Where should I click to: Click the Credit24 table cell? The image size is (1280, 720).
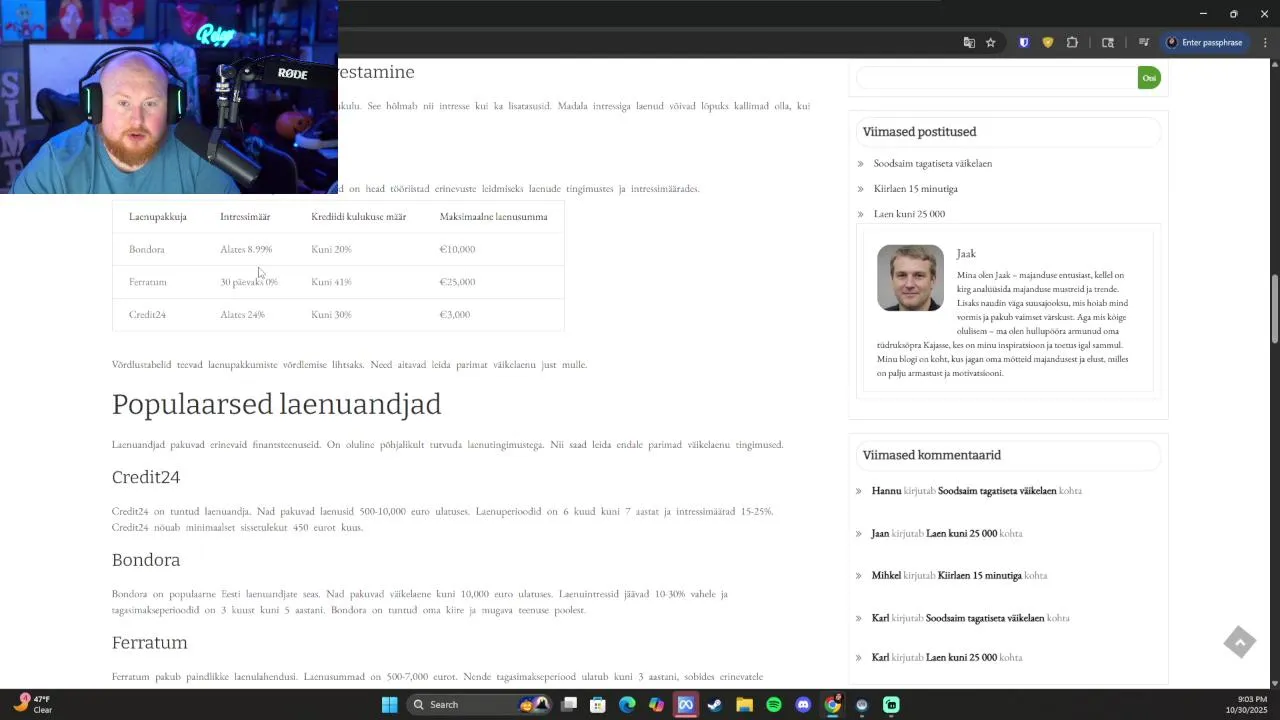(x=147, y=314)
